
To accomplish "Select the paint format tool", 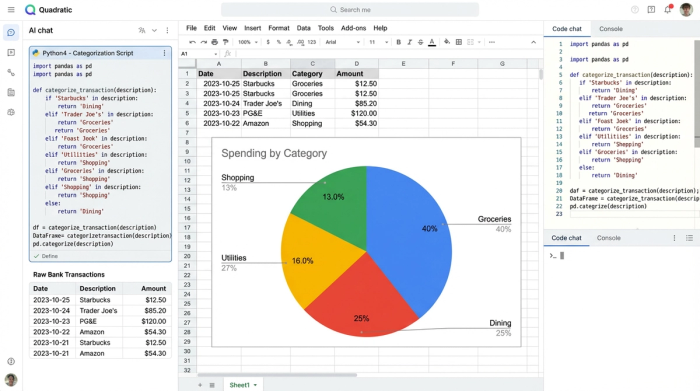I will 225,42.
